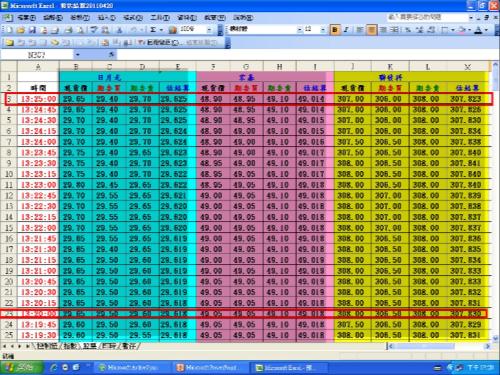Click the Save icon in the toolbar
This screenshot has width=500, height=375.
[x=32, y=30]
